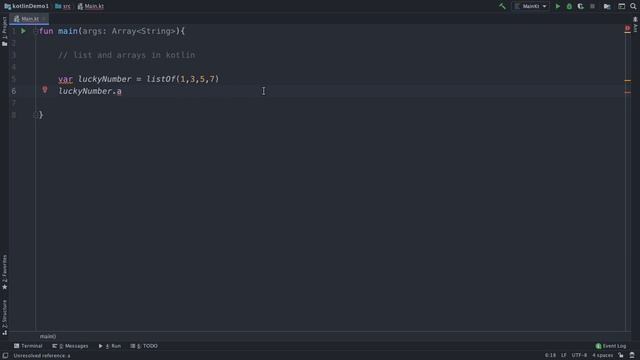The height and width of the screenshot is (360, 640).
Task: Click the run gutter arrow beside main function
Action: click(23, 31)
